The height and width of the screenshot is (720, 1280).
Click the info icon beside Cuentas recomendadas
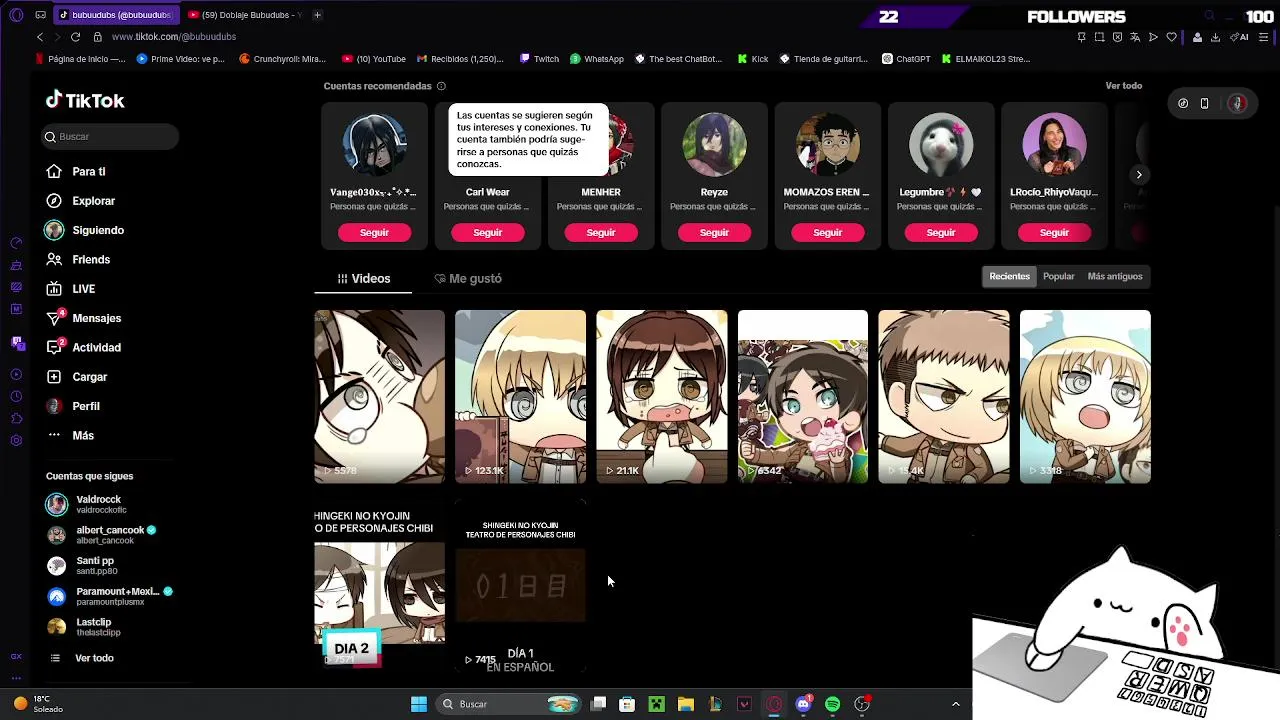click(x=441, y=86)
